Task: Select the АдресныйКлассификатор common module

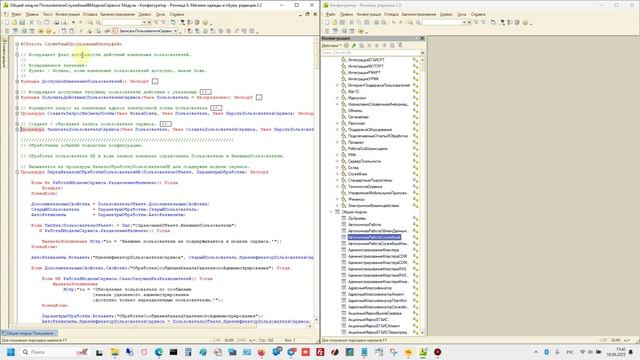Action: click(x=369, y=288)
